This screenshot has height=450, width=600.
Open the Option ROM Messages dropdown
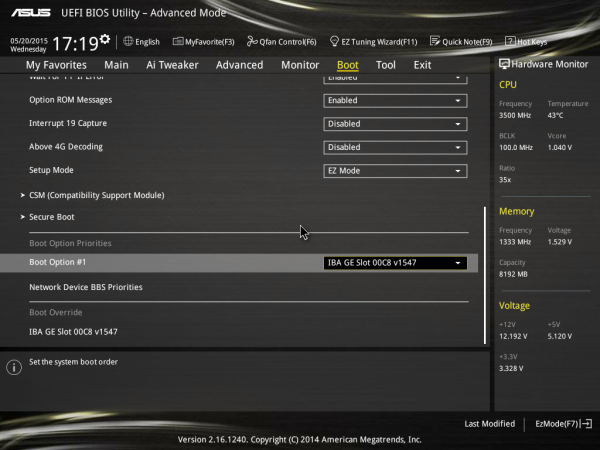pos(395,101)
